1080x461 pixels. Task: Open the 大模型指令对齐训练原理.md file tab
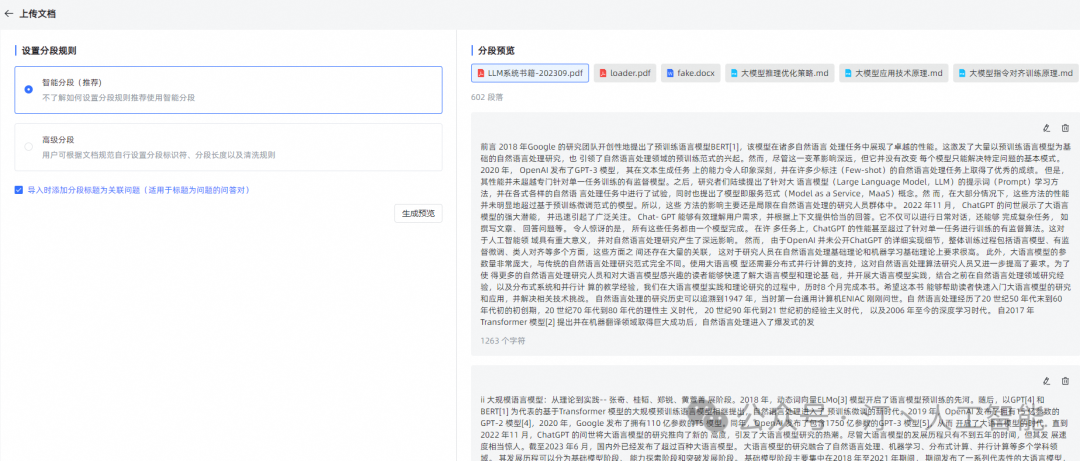[1015, 73]
